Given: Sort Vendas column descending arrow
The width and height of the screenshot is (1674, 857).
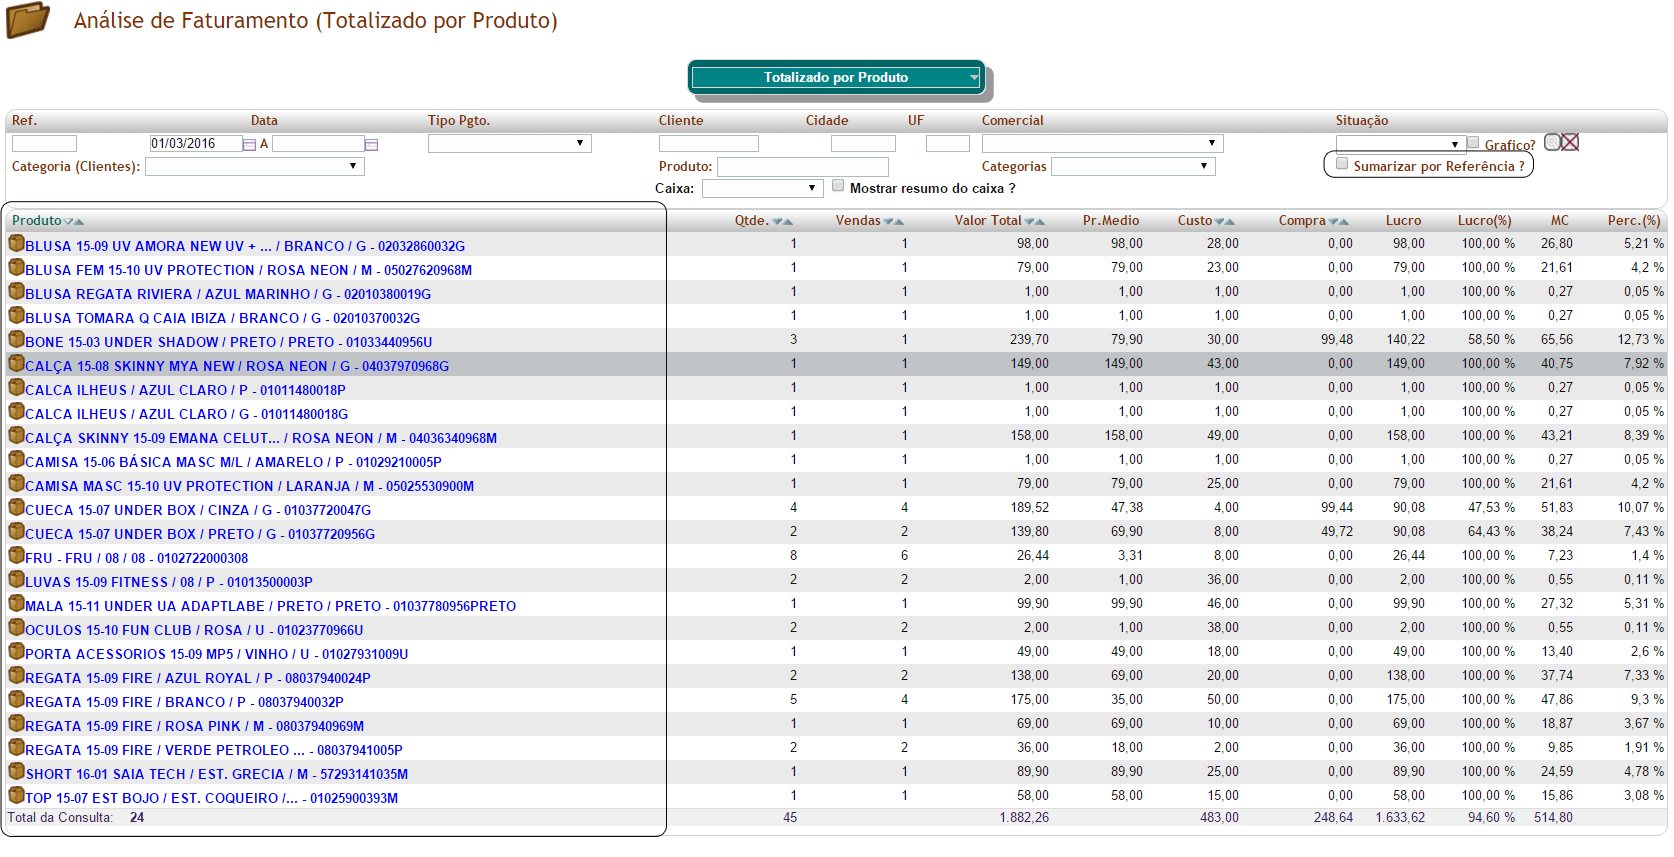Looking at the screenshot, I should (888, 222).
